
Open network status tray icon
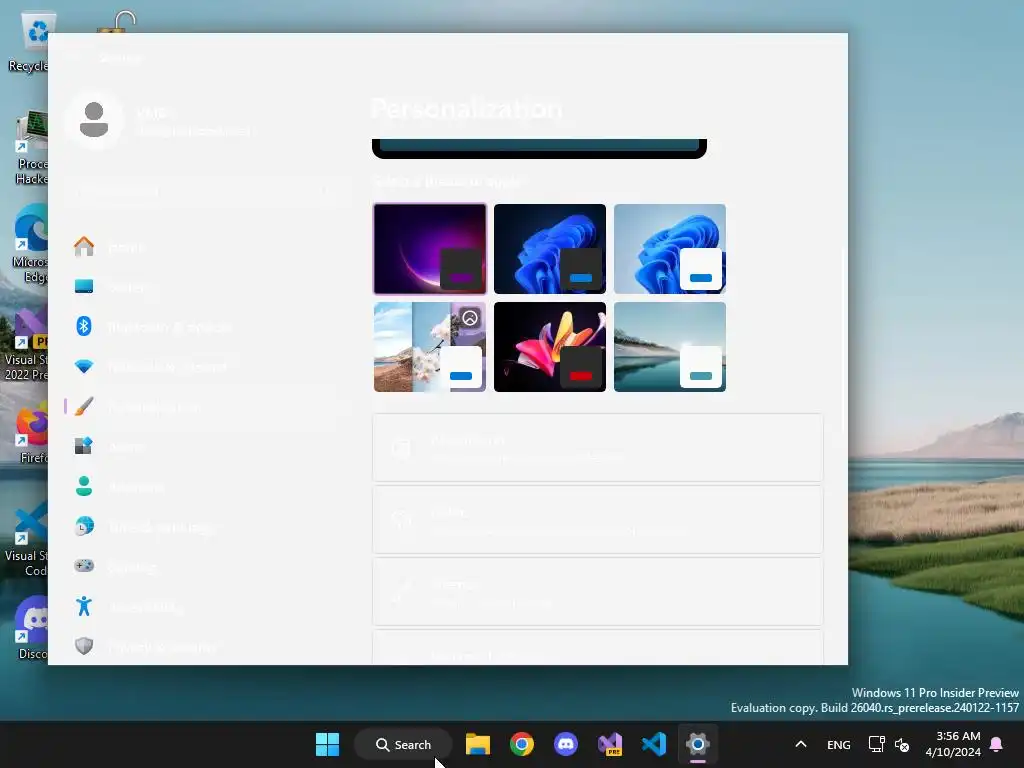click(876, 744)
